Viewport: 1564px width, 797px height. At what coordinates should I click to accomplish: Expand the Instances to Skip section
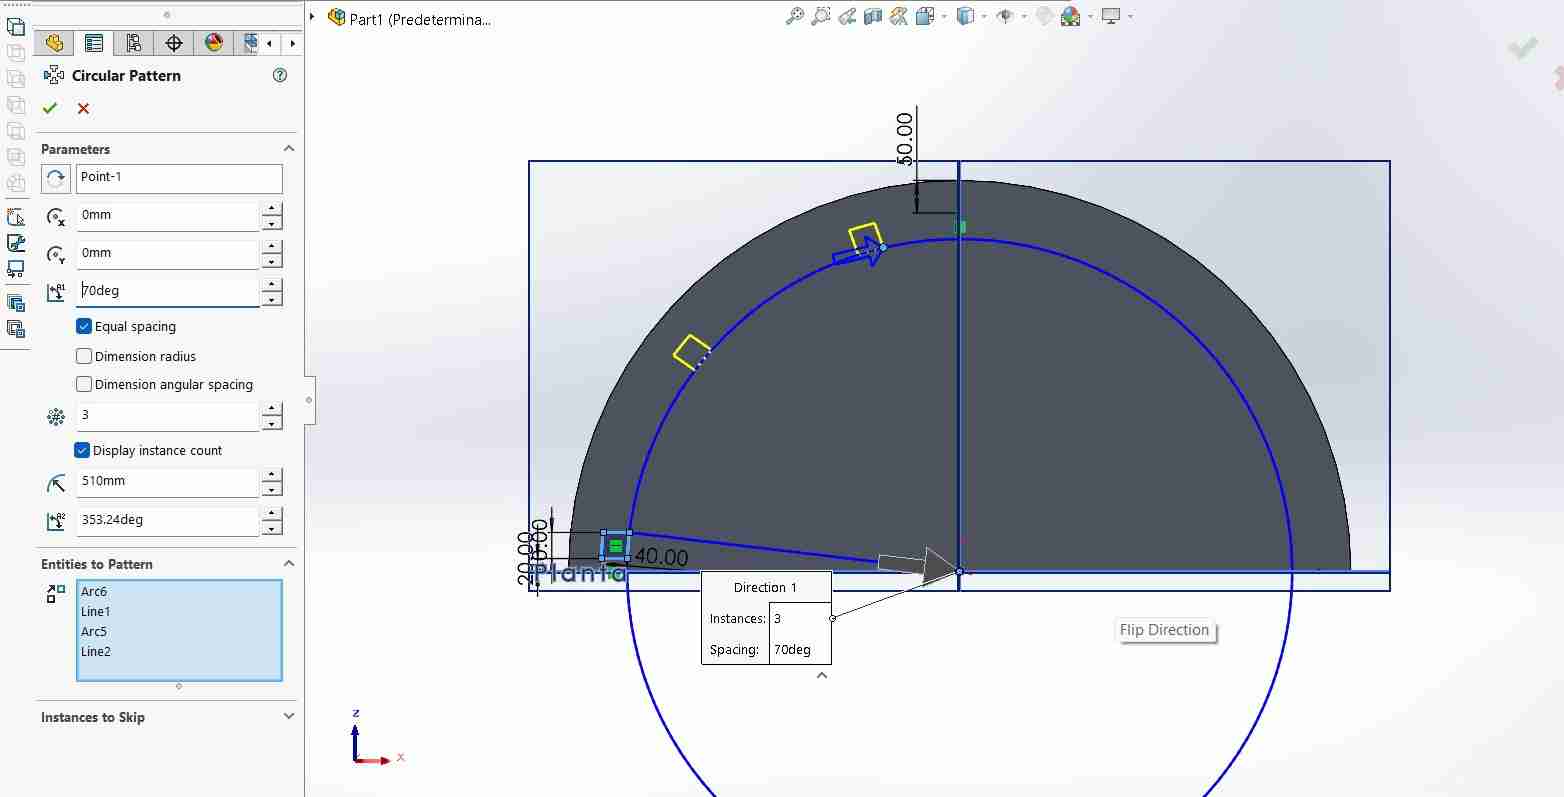pos(289,717)
